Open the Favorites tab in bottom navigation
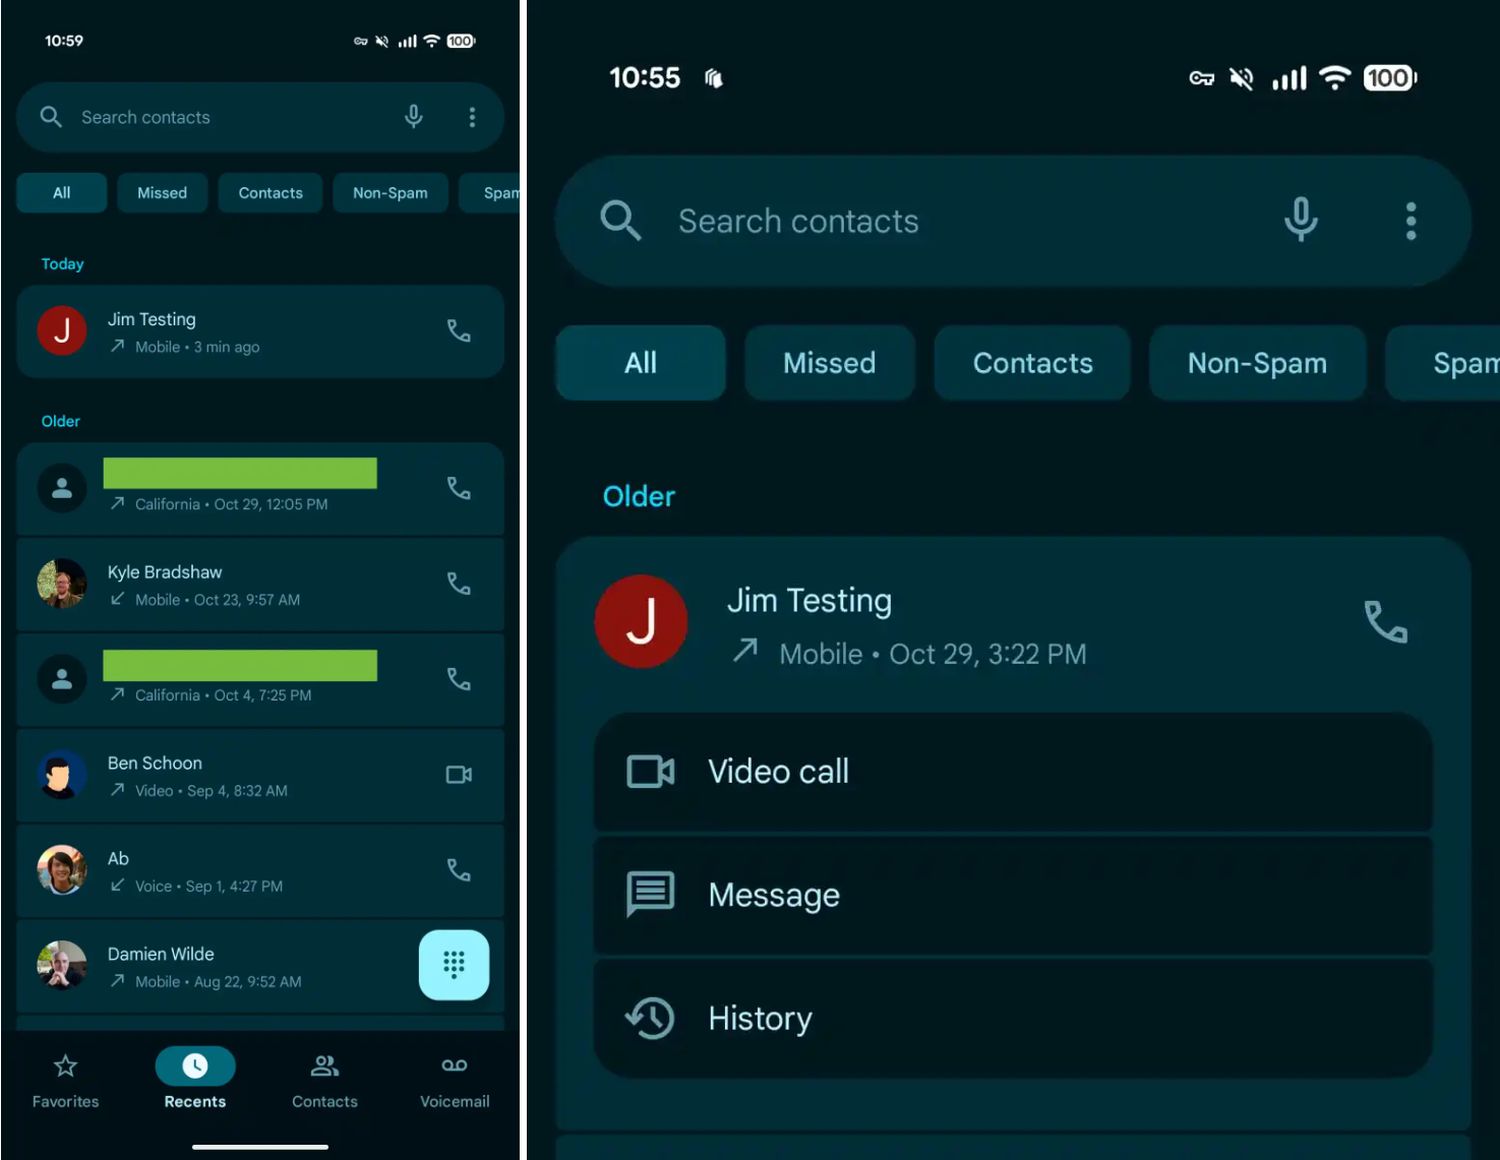This screenshot has height=1160, width=1500. 65,1080
